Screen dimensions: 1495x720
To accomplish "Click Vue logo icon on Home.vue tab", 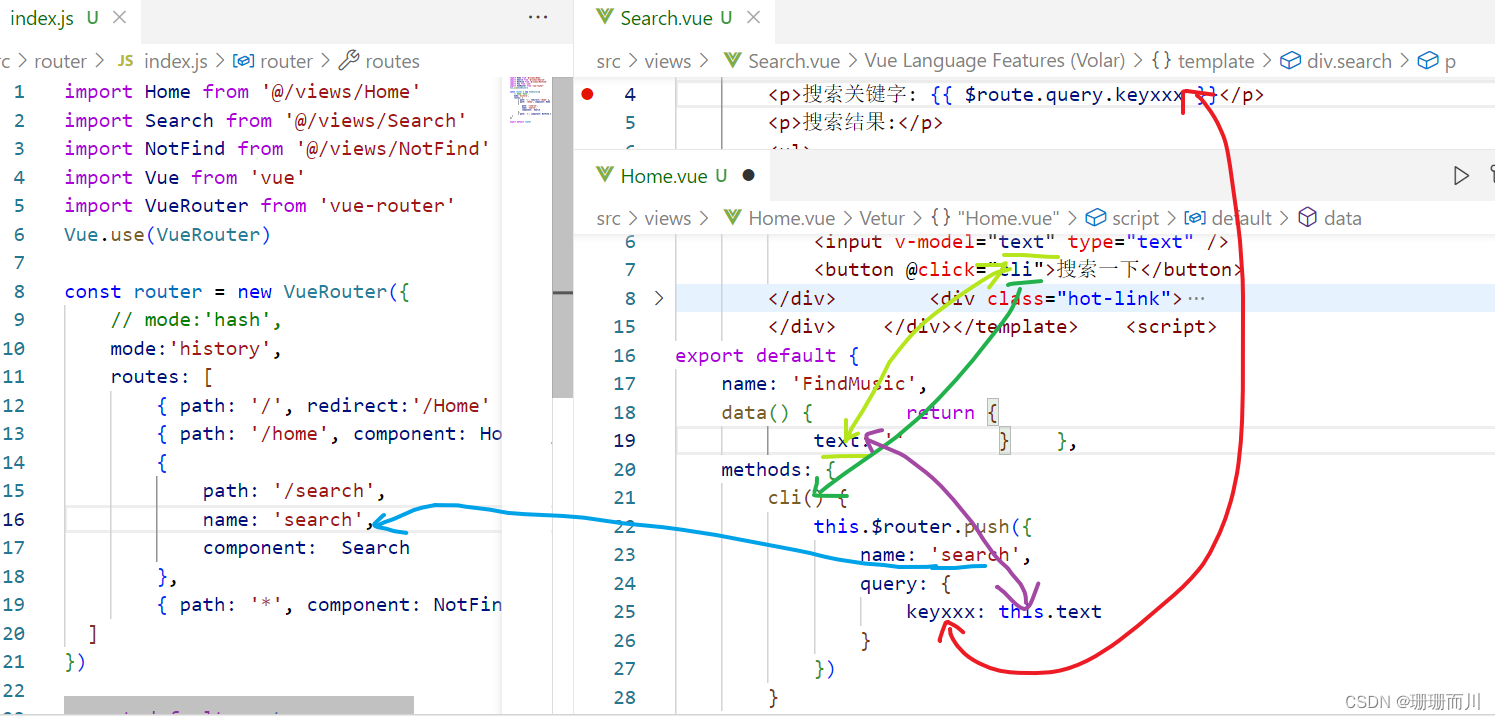I will click(x=604, y=175).
